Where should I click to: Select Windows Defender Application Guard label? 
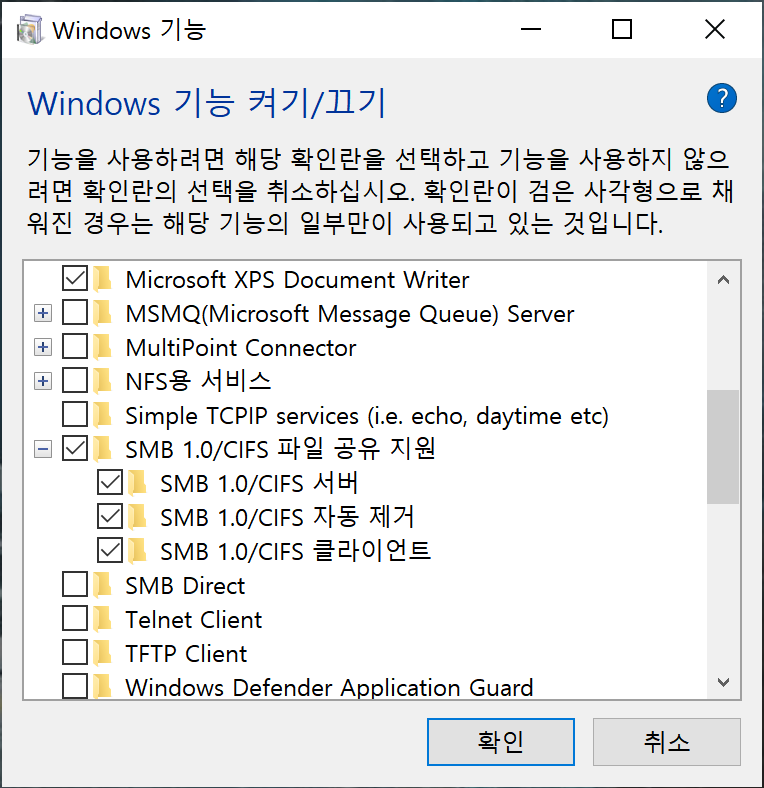click(329, 687)
